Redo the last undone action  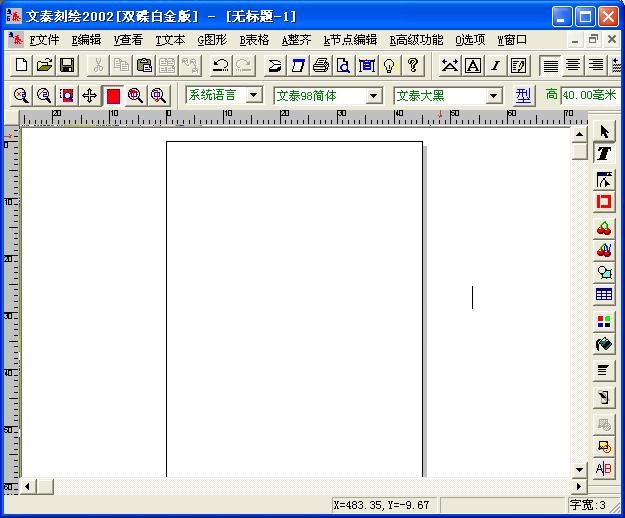(x=244, y=65)
